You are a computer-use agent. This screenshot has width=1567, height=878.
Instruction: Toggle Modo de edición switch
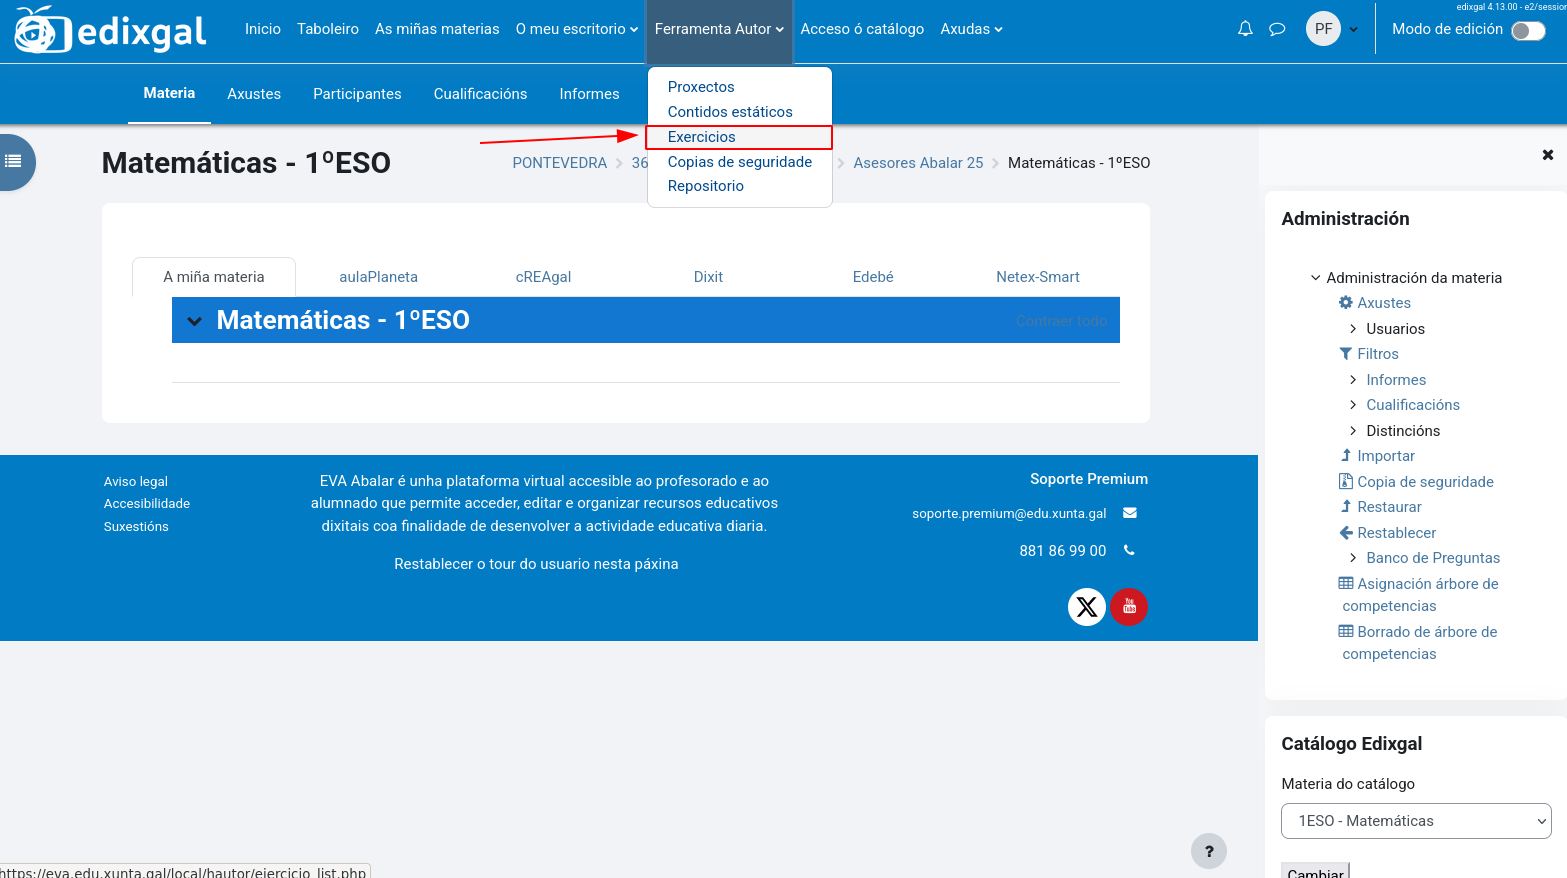1528,31
